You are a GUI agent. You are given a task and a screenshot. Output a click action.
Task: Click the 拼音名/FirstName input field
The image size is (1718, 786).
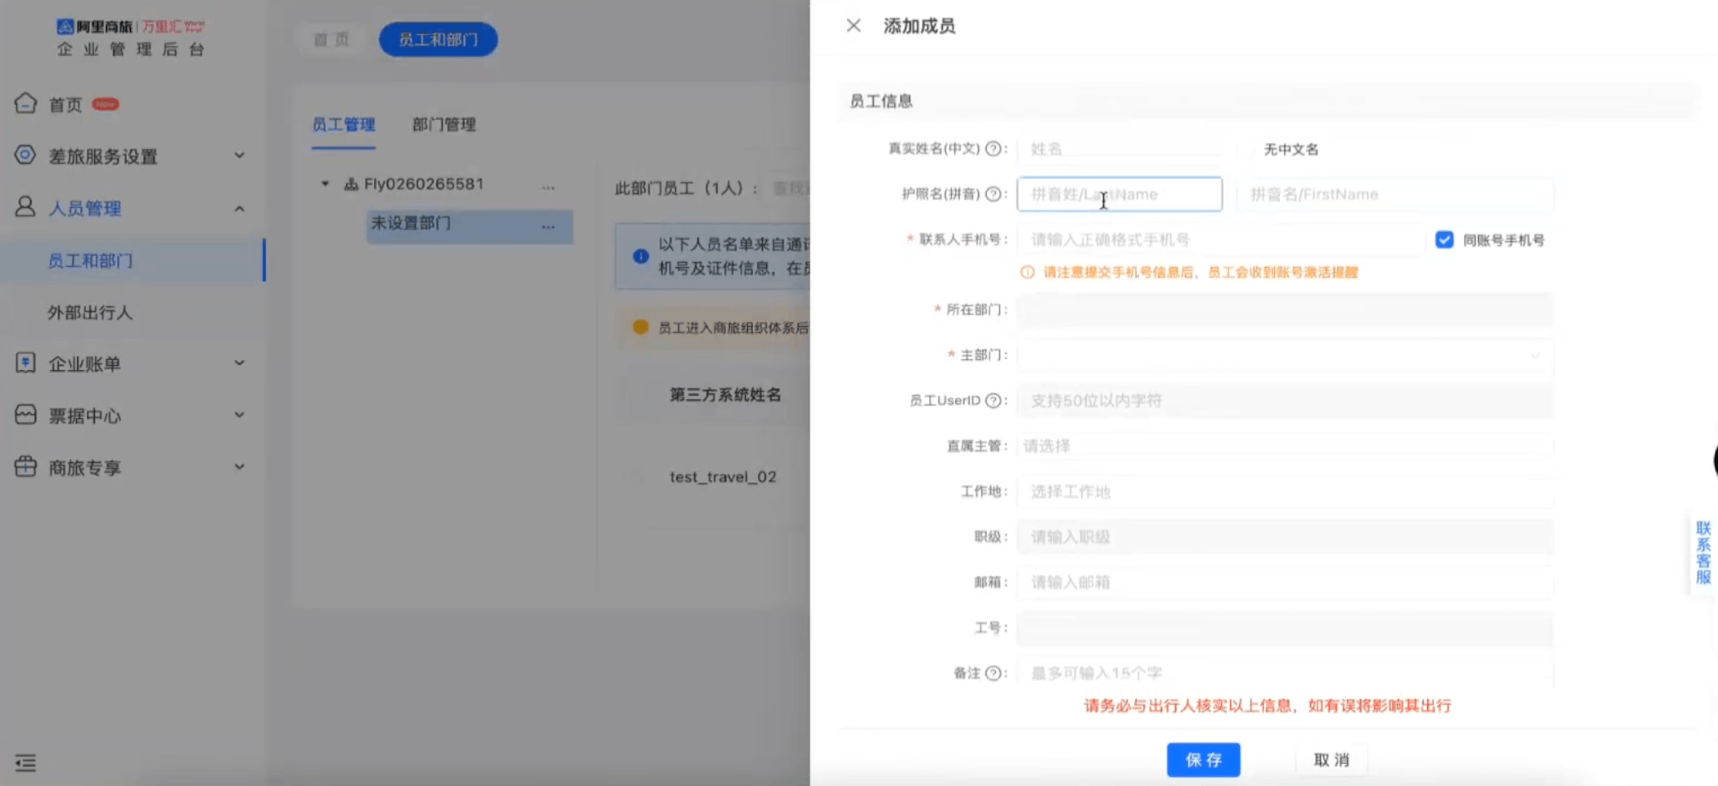(x=1394, y=194)
